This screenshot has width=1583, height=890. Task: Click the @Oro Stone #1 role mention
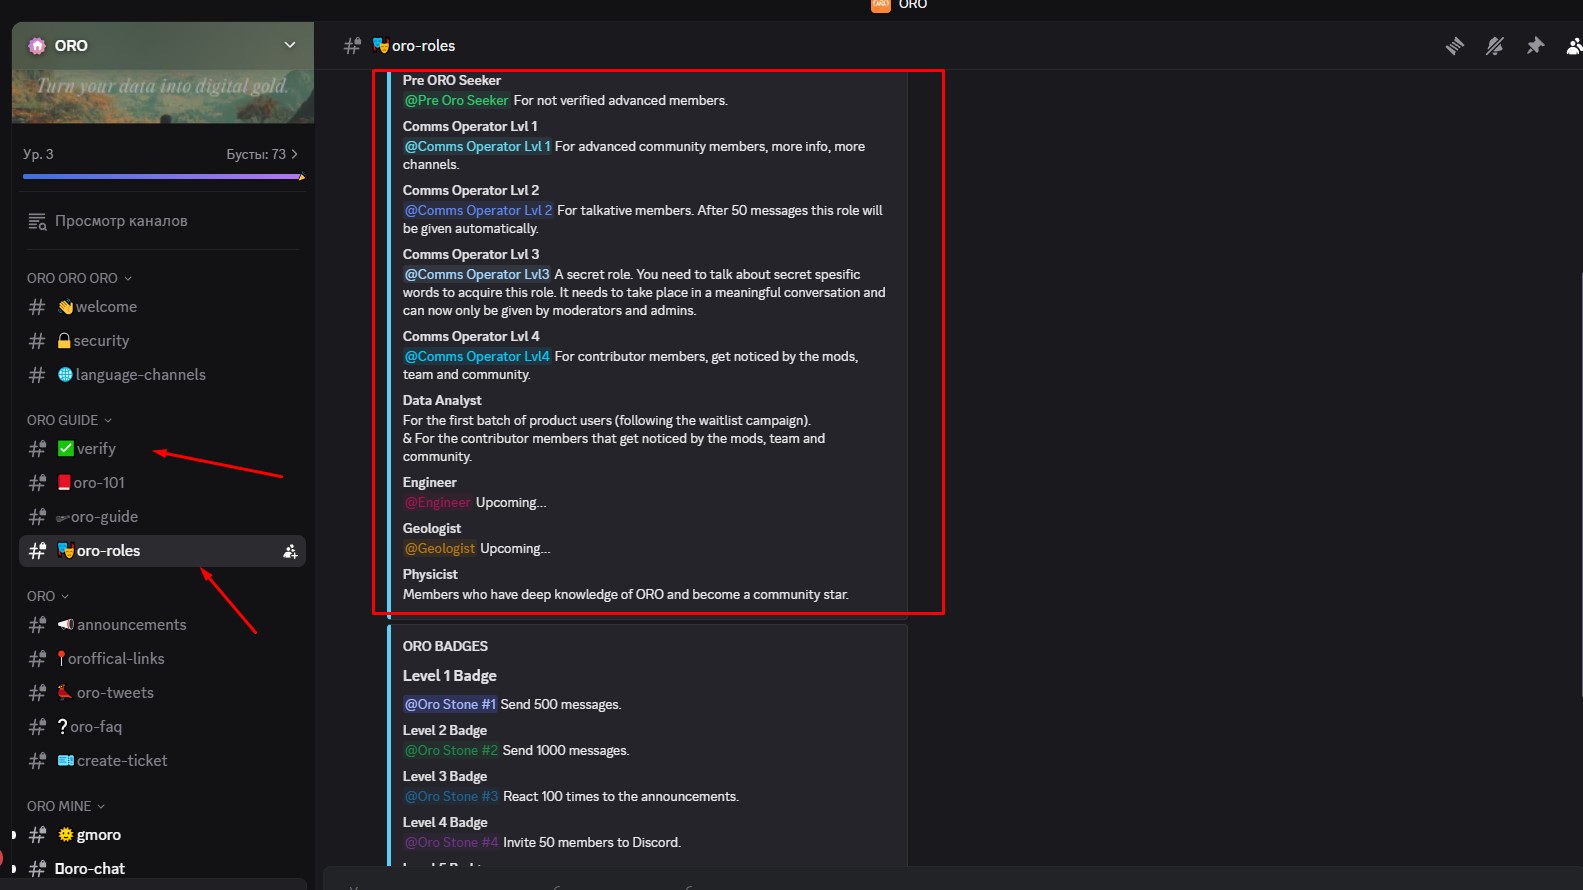pyautogui.click(x=450, y=704)
